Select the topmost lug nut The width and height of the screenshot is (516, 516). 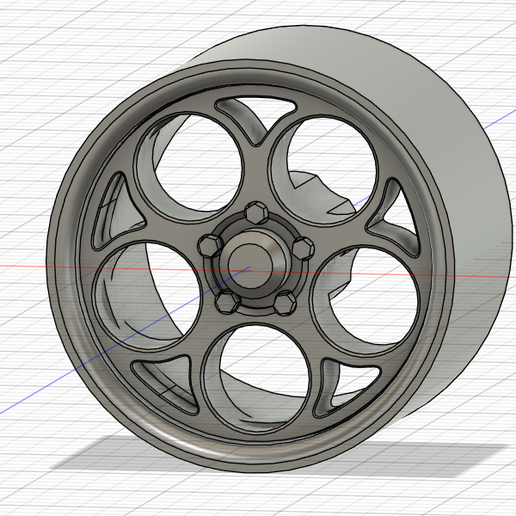pos(256,212)
